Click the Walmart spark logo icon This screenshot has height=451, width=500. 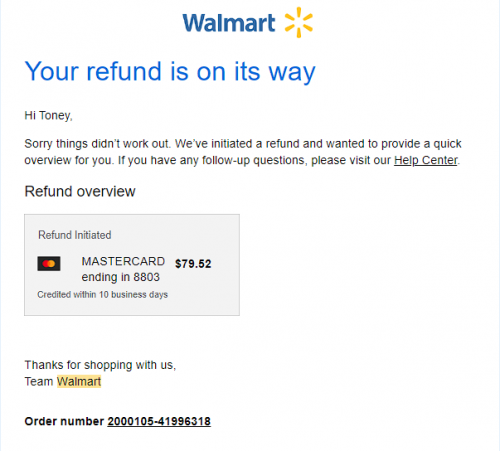click(299, 22)
